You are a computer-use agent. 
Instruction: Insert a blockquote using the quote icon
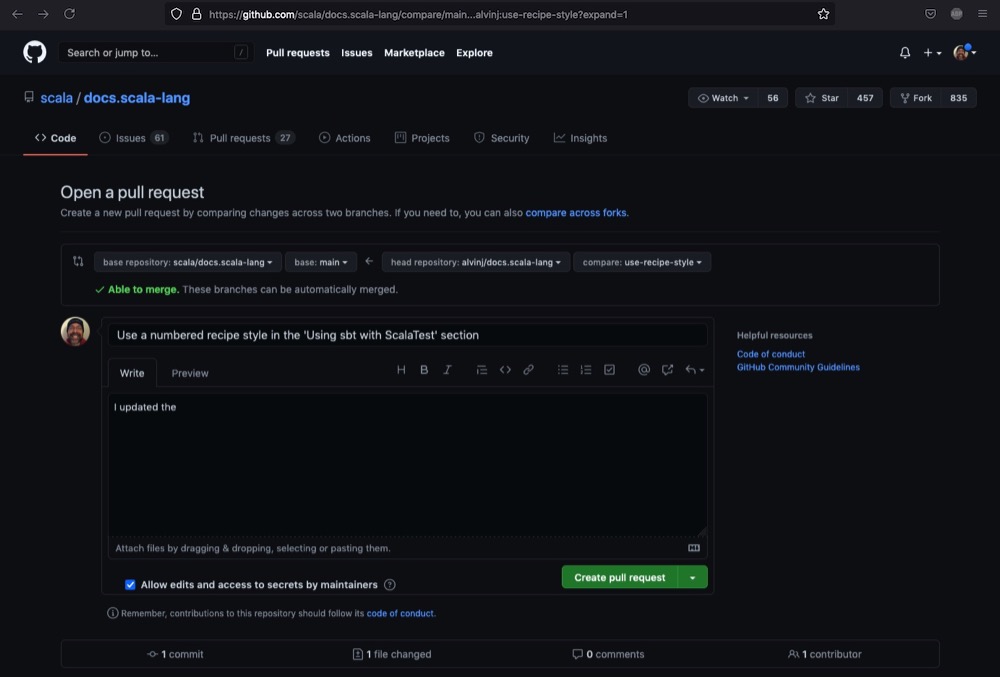tap(481, 369)
